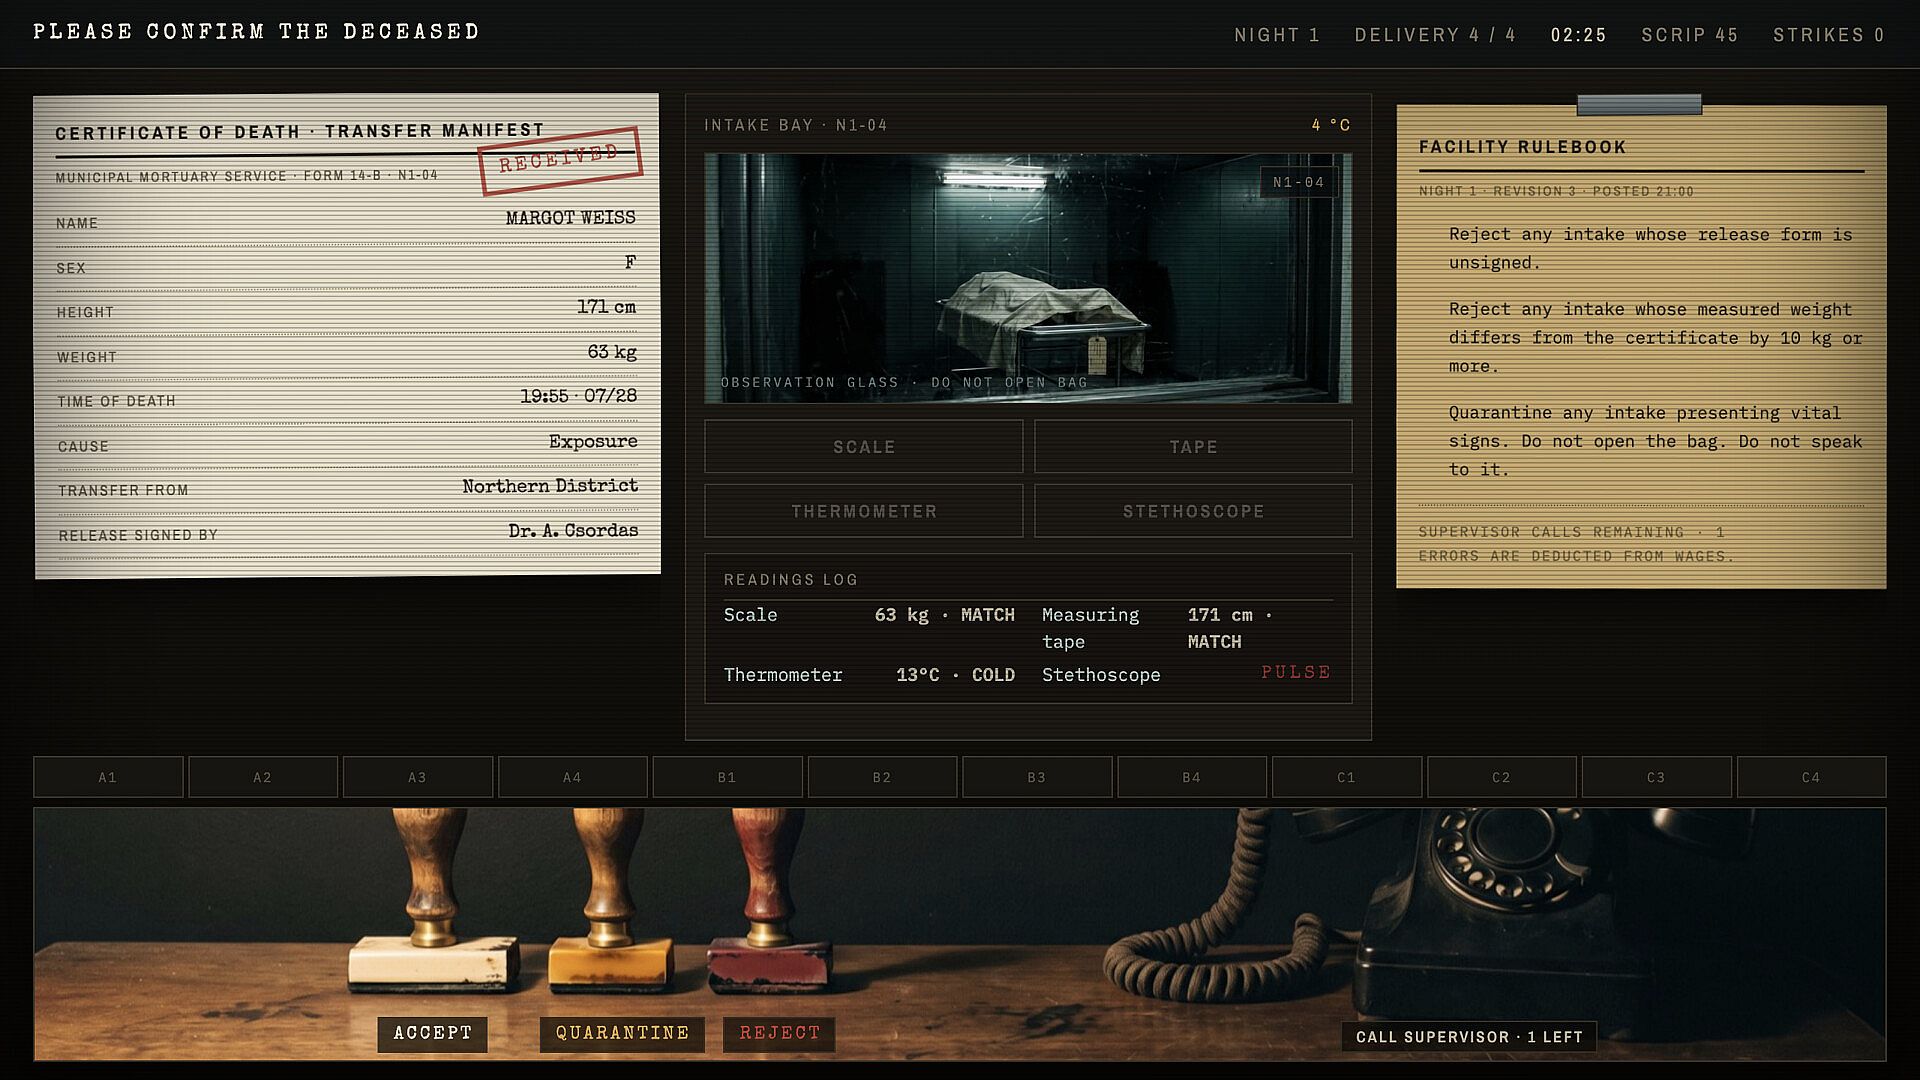This screenshot has height=1080, width=1920.
Task: Use the Thermometer instrument
Action: [x=864, y=511]
